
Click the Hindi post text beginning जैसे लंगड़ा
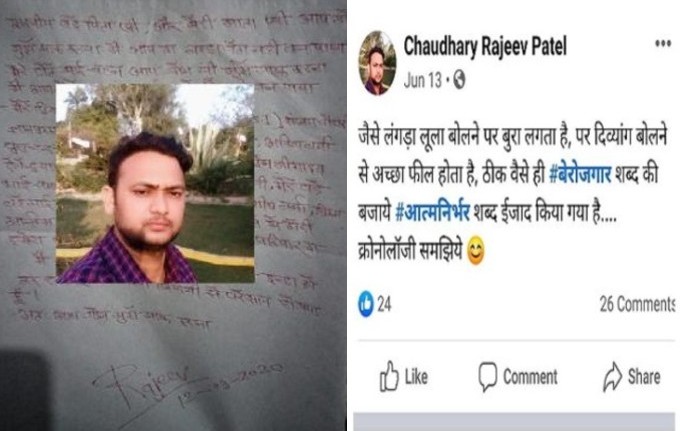[x=512, y=195]
